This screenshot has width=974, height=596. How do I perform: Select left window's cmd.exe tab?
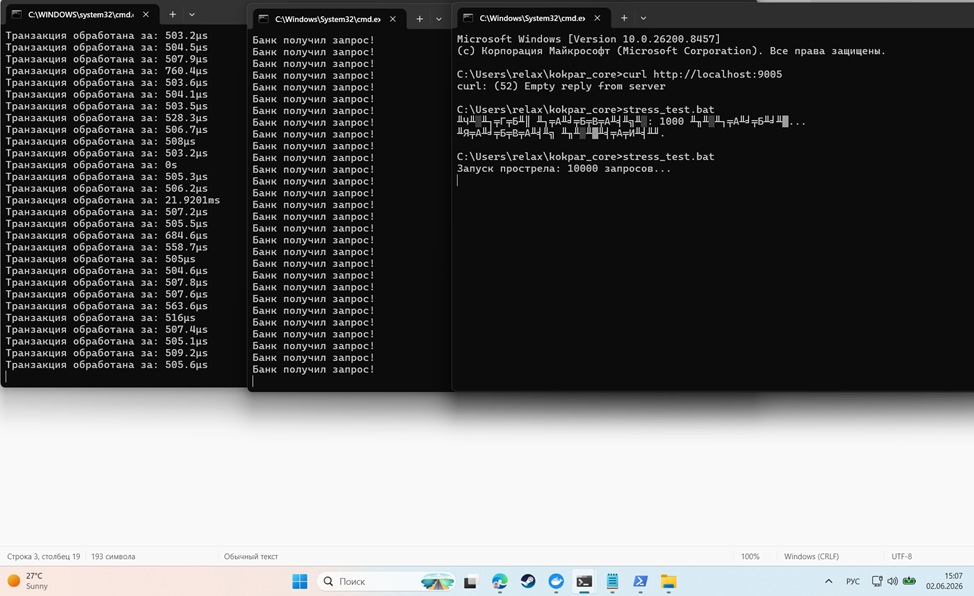tap(81, 14)
